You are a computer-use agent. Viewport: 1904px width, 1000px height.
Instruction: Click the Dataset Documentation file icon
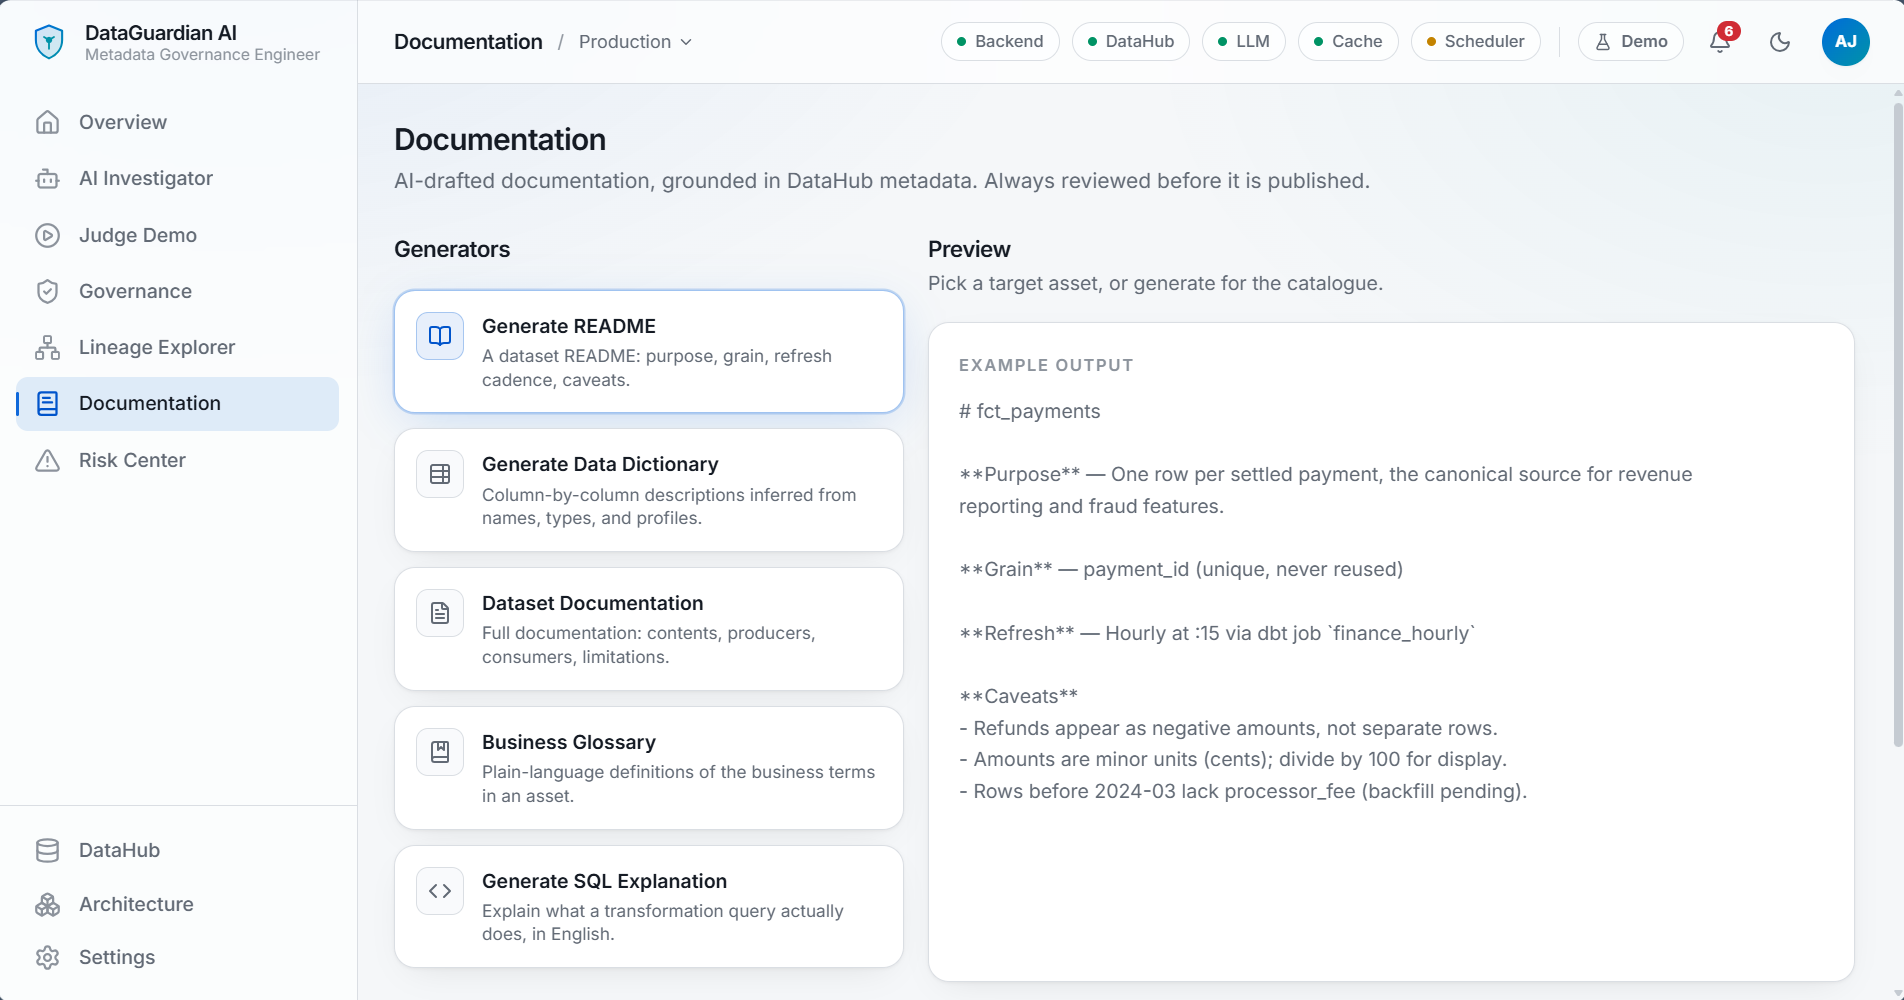(440, 613)
